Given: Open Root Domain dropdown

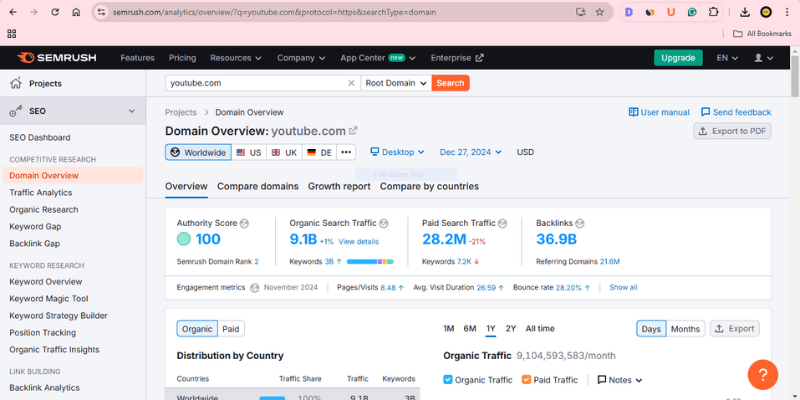Looking at the screenshot, I should click(396, 83).
